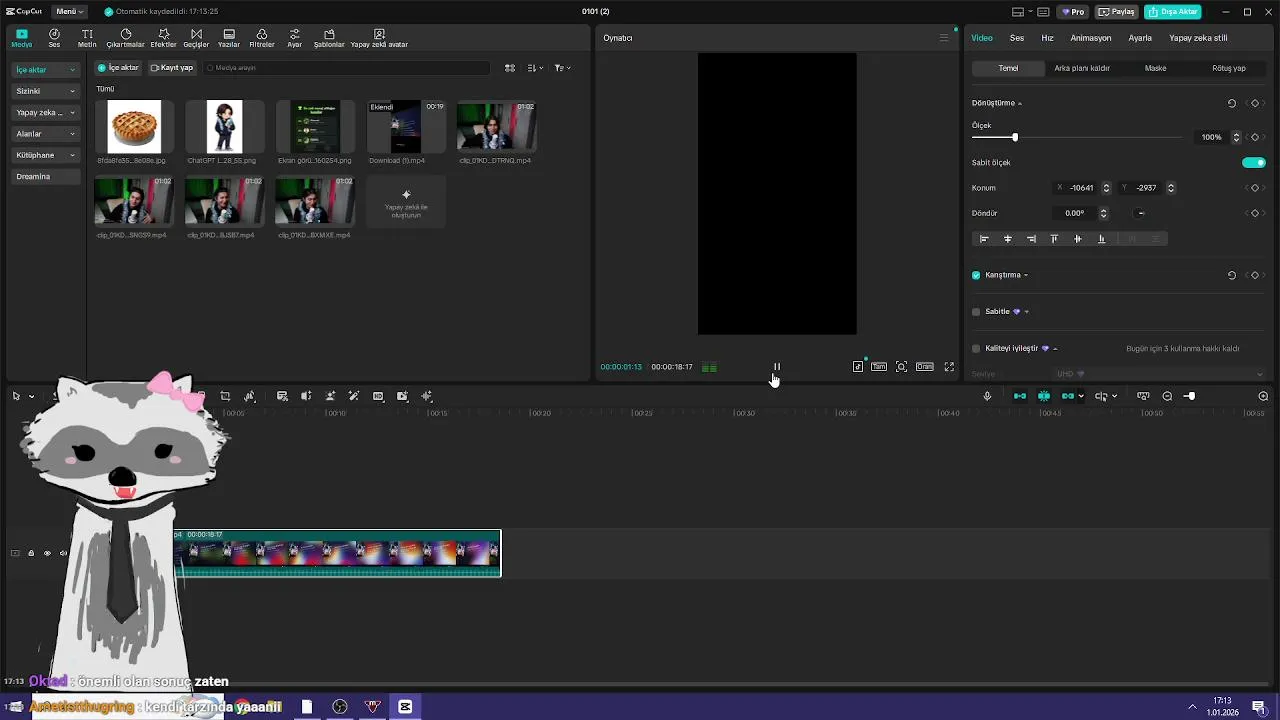Expand the Sizinki sidebar section

[x=46, y=91]
